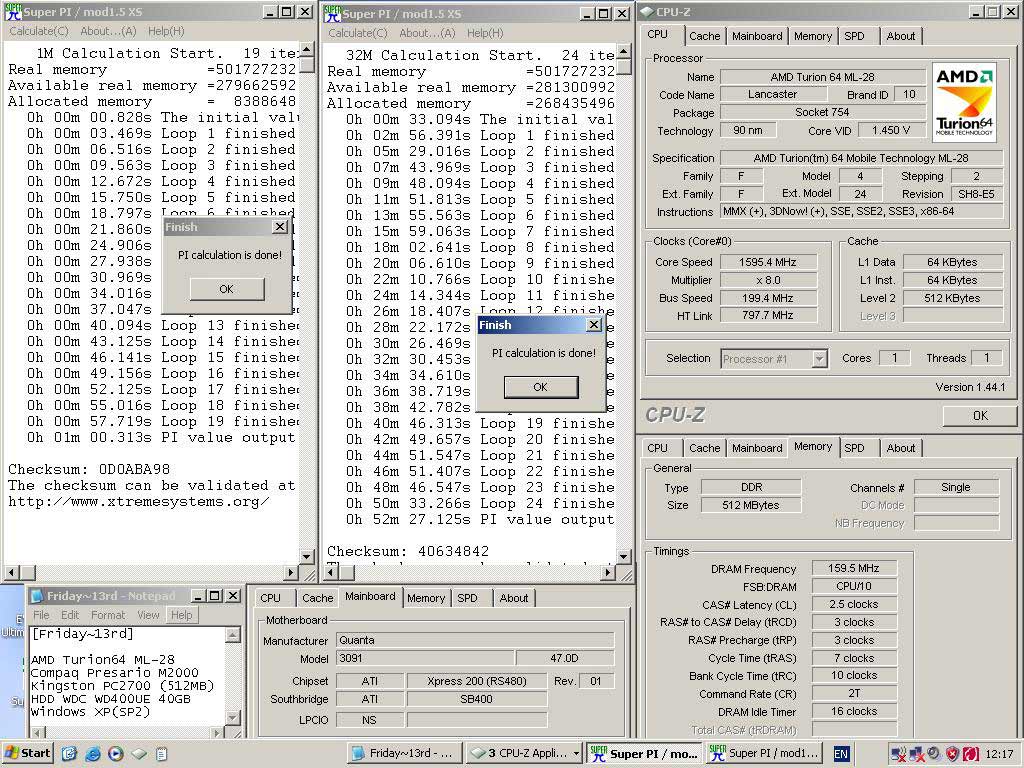Click the Notepad vertical scroll-down arrow
Viewport: 1024px width, 768px height.
point(232,718)
